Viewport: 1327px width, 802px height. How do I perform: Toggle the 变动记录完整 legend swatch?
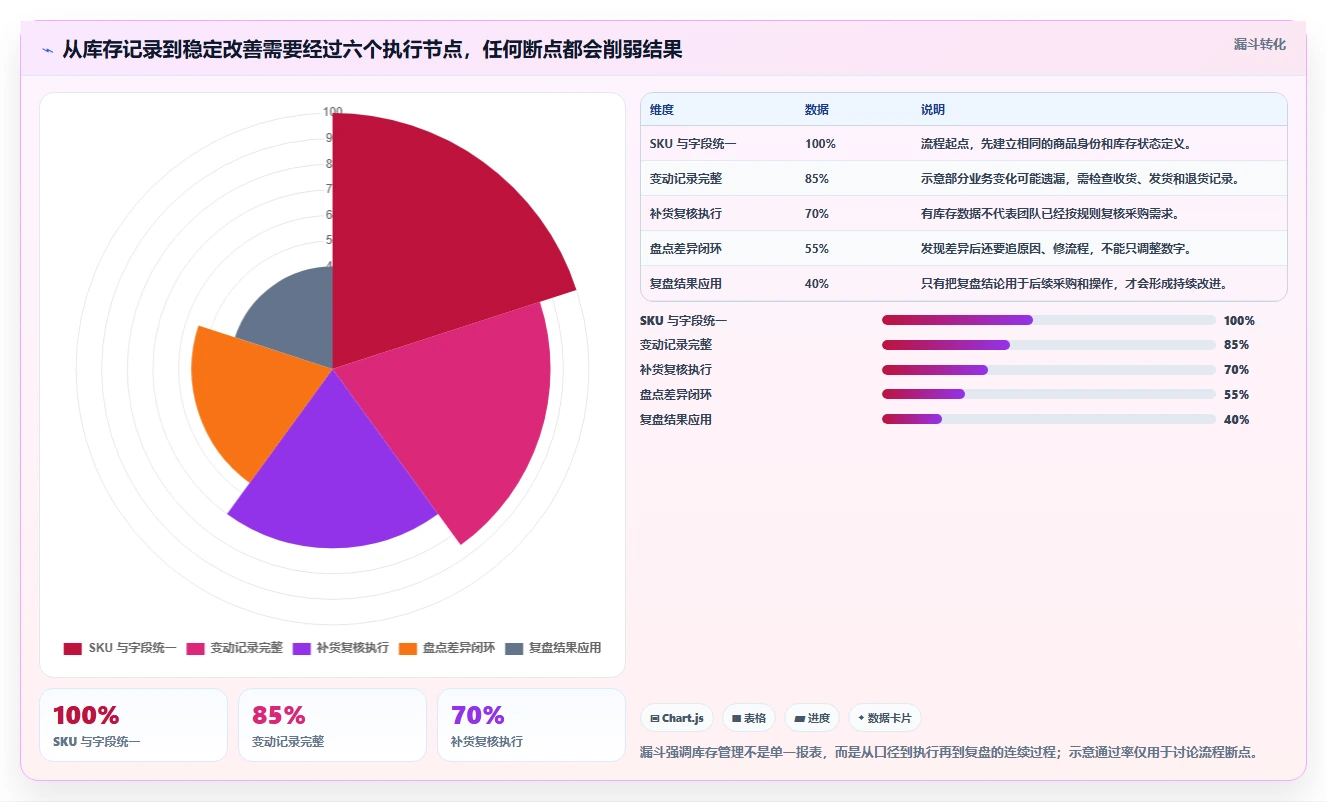pyautogui.click(x=194, y=648)
